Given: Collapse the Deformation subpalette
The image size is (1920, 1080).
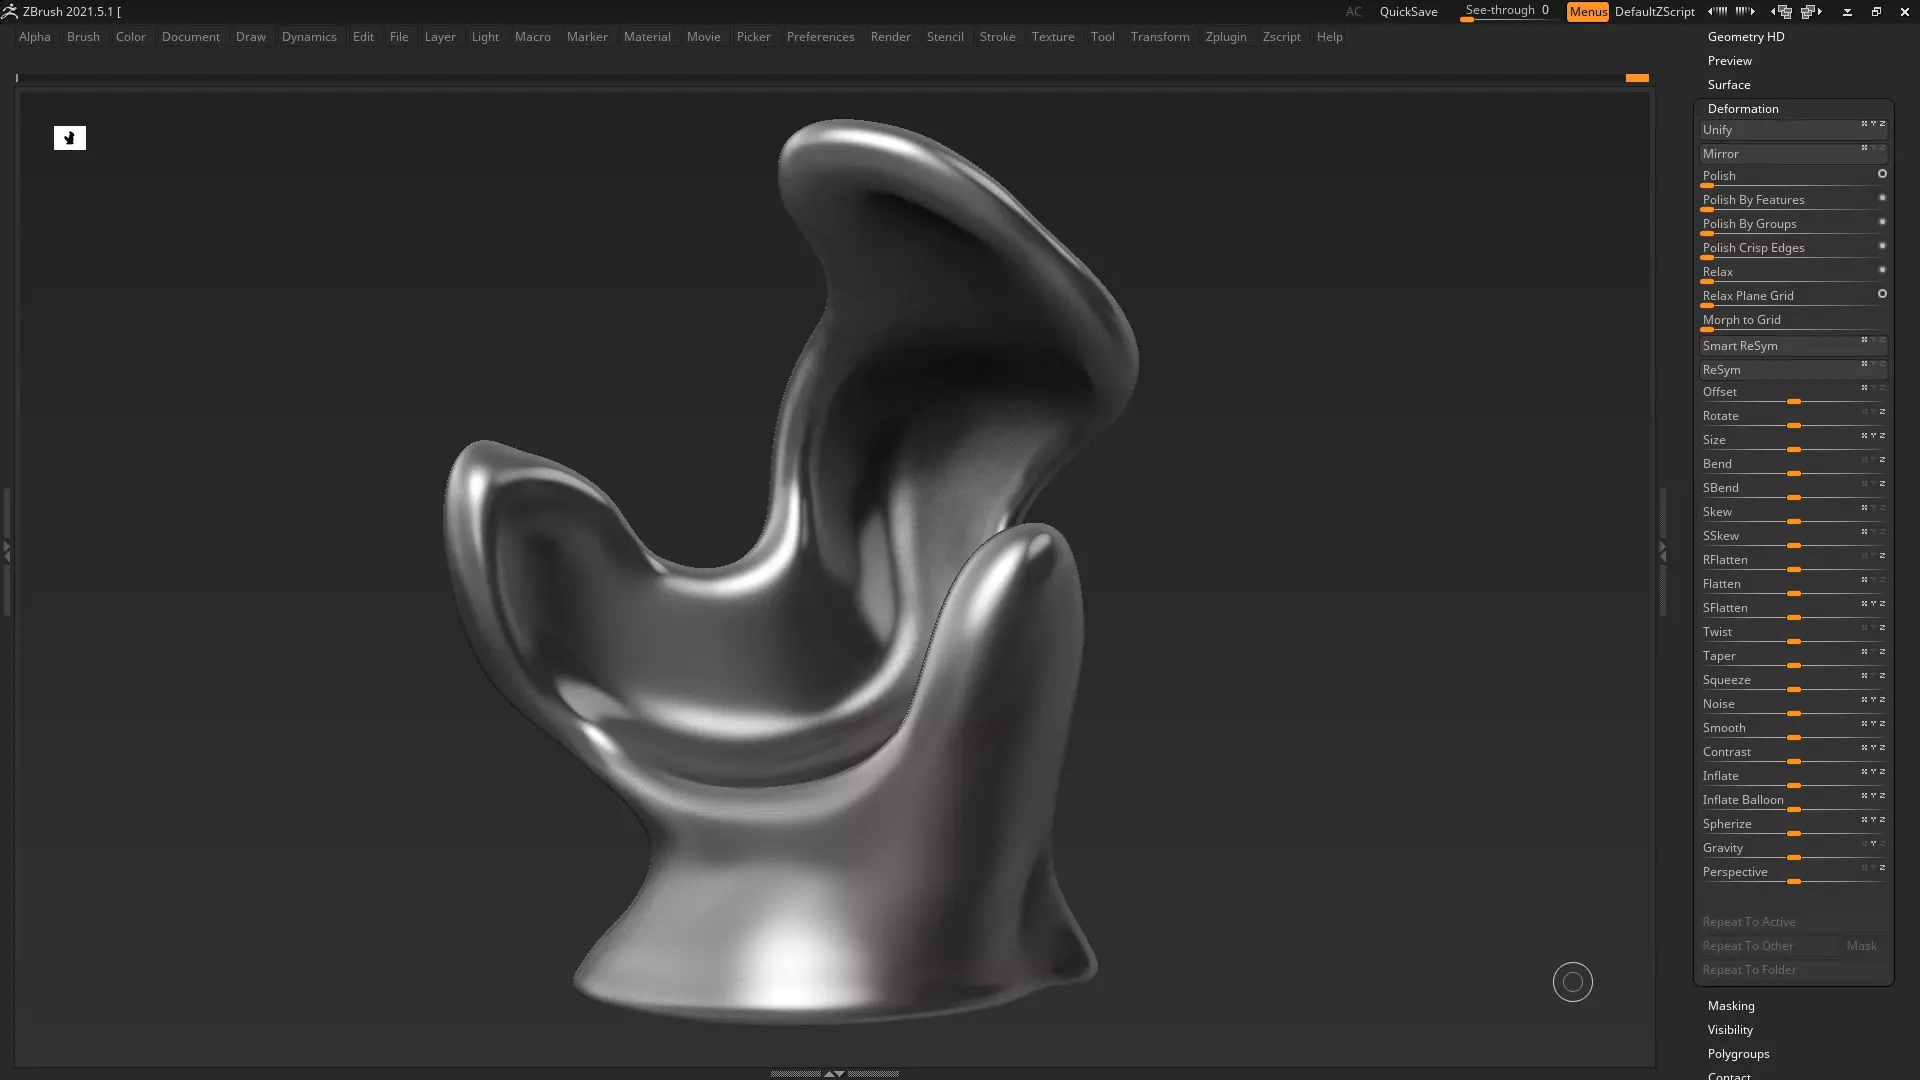Looking at the screenshot, I should pos(1742,109).
